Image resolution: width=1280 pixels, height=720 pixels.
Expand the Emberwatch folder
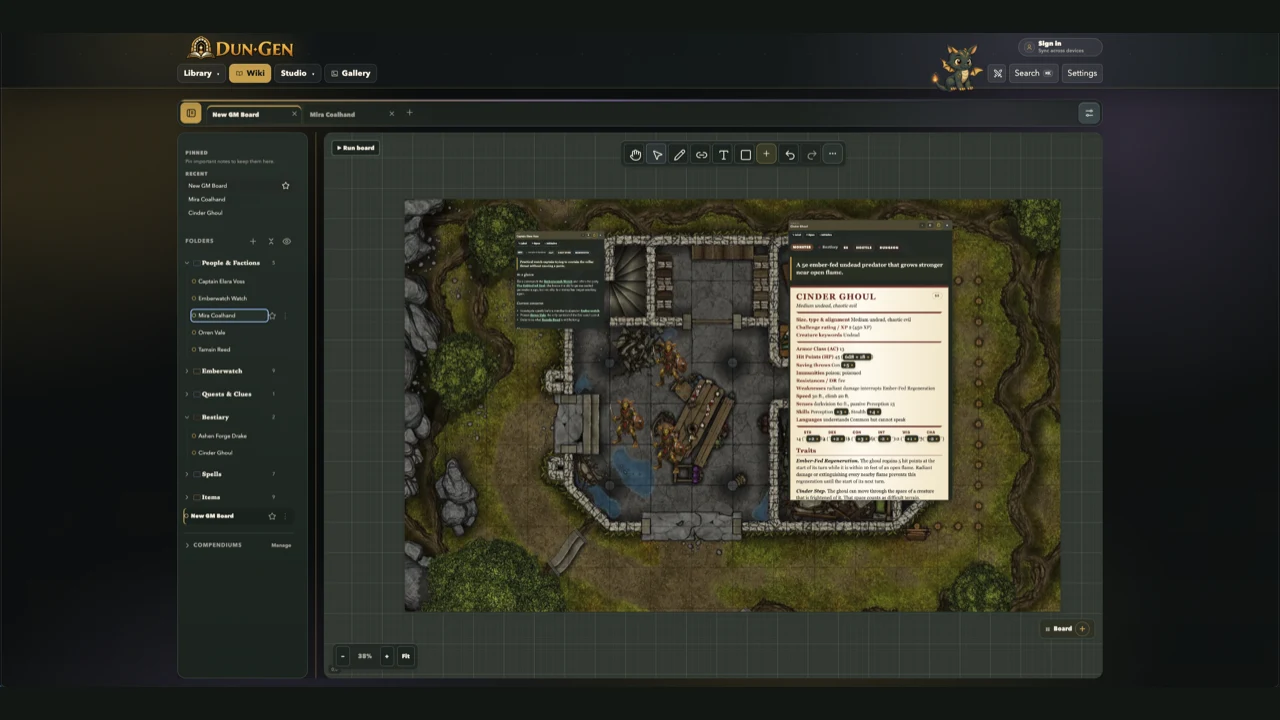tap(187, 371)
